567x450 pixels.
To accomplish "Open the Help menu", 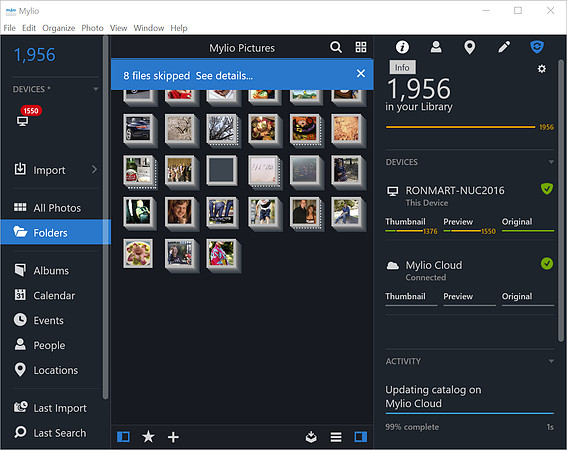I will point(179,28).
